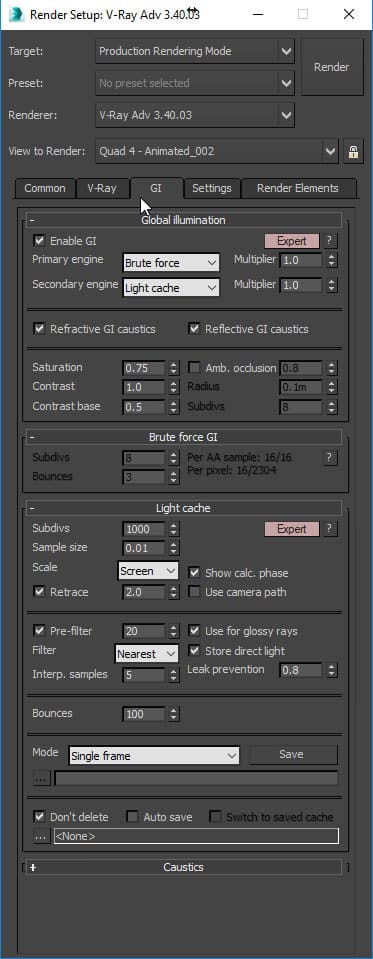The width and height of the screenshot is (373, 959).
Task: Click Primary engine Multiplier spinner arrows
Action: [331, 261]
